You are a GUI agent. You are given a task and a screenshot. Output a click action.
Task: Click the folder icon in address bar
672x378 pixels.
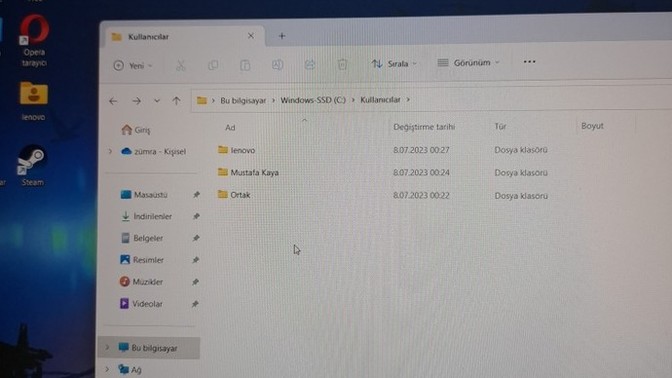click(201, 101)
